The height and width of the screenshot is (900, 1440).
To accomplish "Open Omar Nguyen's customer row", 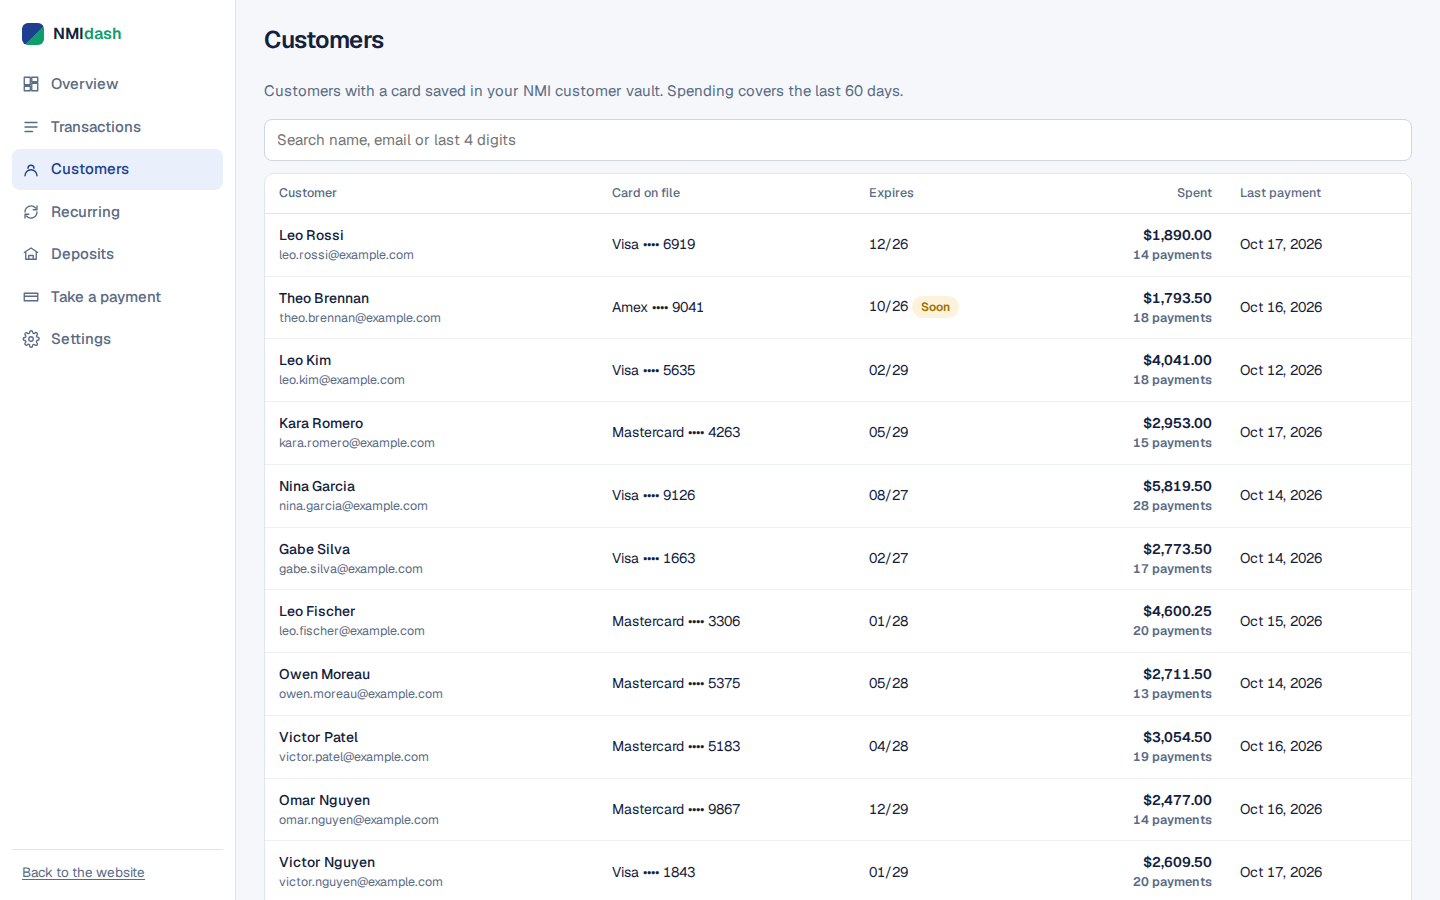I will click(837, 810).
